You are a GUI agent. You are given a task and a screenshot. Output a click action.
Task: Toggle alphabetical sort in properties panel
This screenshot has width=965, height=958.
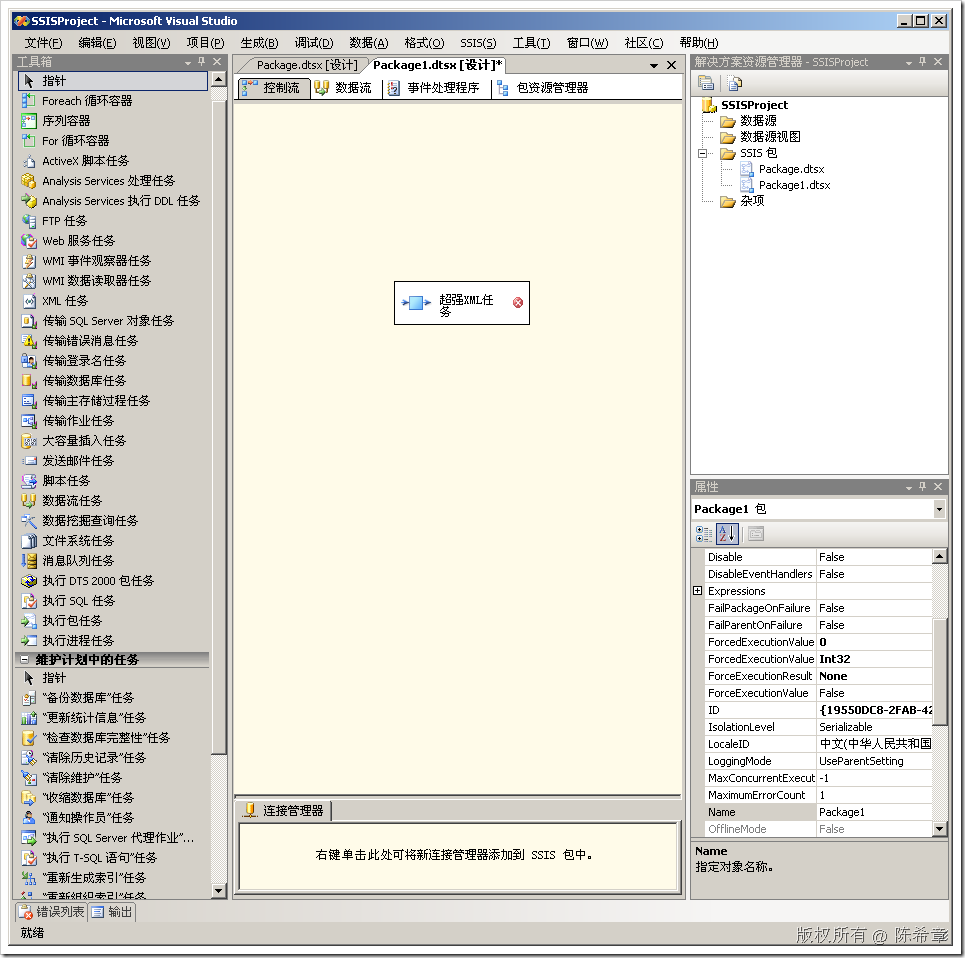click(727, 533)
